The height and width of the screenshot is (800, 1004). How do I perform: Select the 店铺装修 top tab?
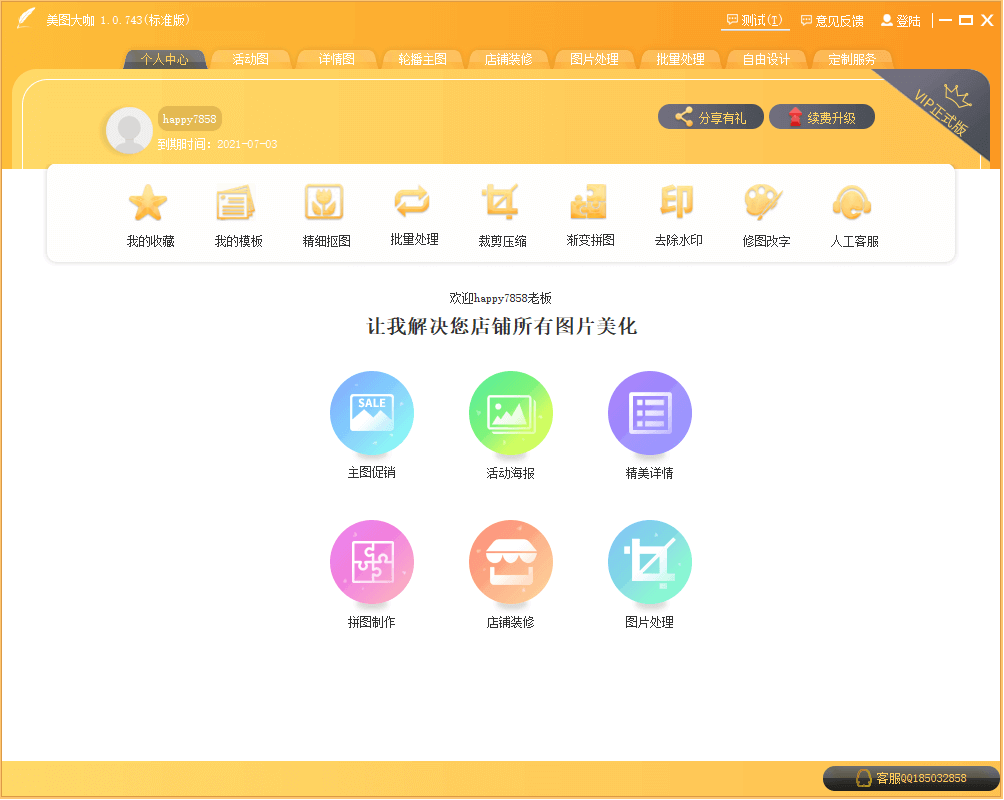click(508, 59)
